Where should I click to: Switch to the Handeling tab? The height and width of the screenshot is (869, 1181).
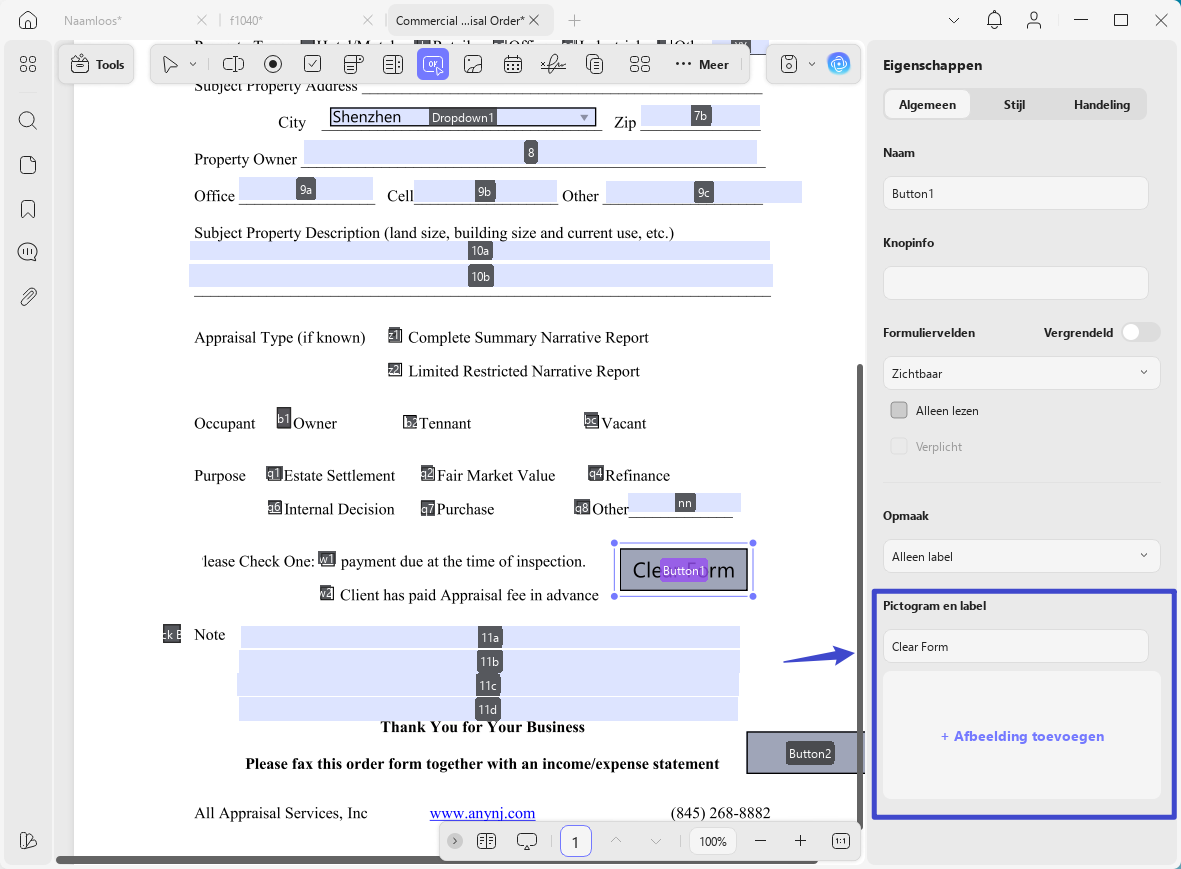pos(1101,105)
